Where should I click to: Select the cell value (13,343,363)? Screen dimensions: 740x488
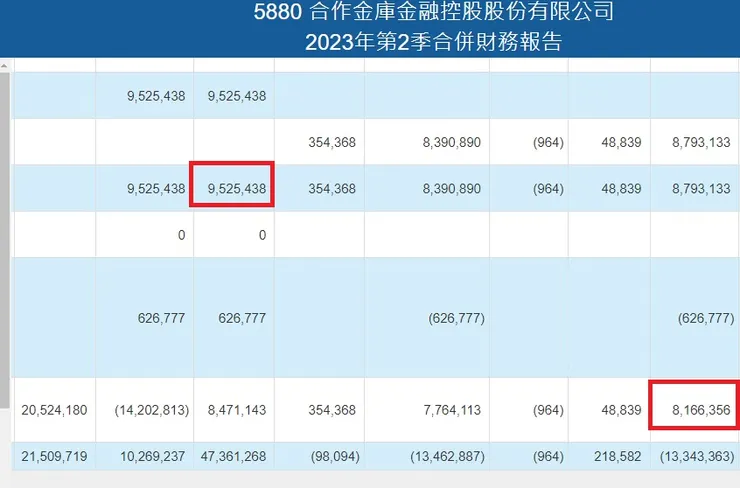[697, 456]
